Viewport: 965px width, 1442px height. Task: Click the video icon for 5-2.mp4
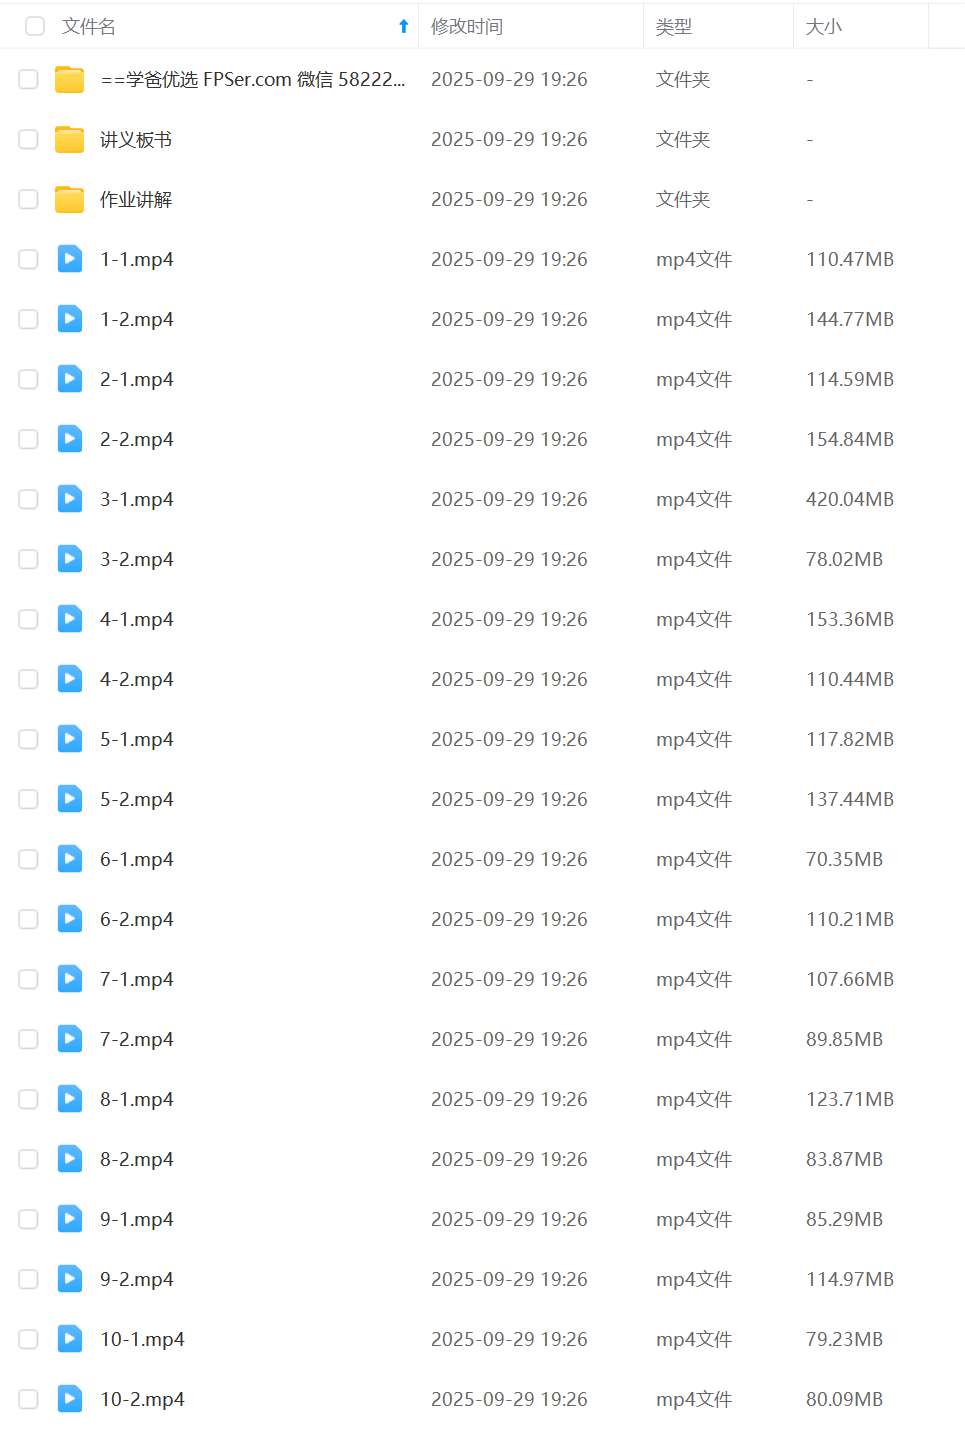(x=70, y=799)
